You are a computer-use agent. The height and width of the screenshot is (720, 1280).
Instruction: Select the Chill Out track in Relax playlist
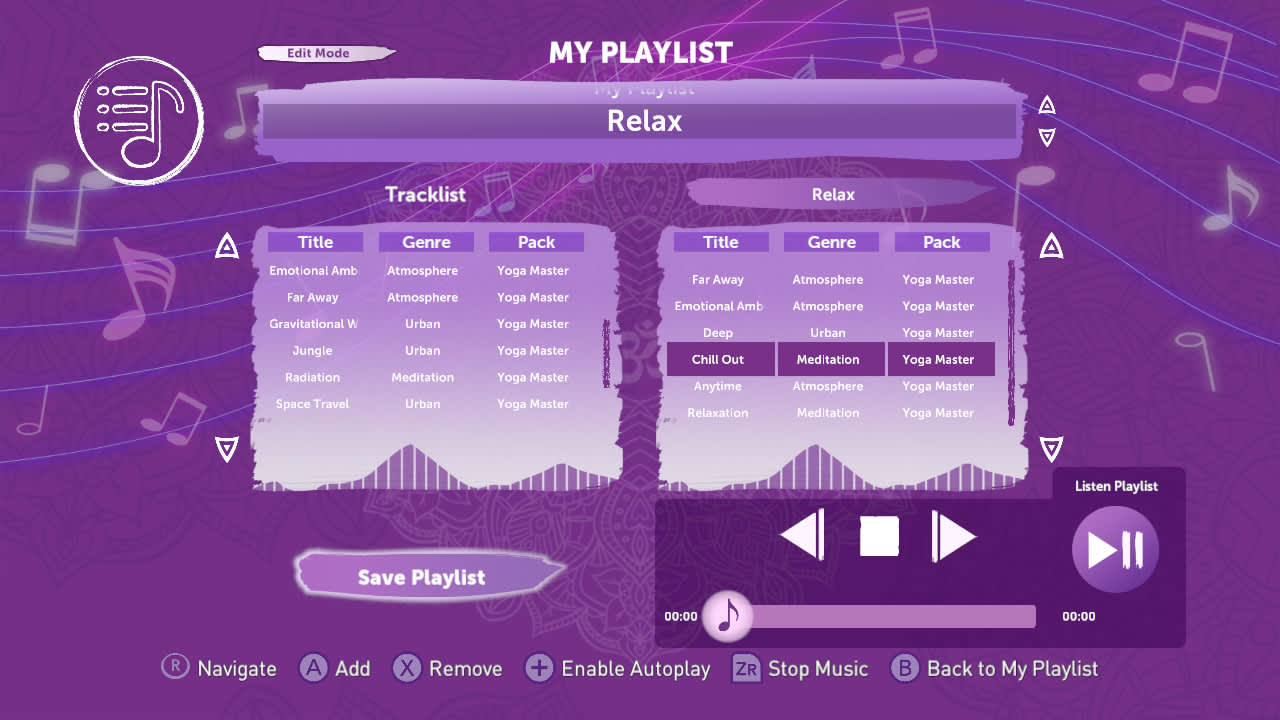point(719,359)
